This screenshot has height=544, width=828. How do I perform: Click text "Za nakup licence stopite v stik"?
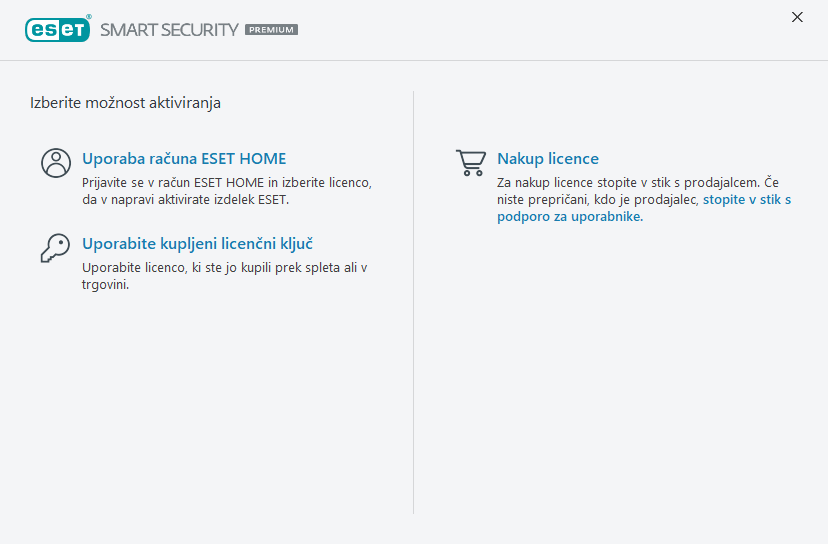[x=630, y=183]
